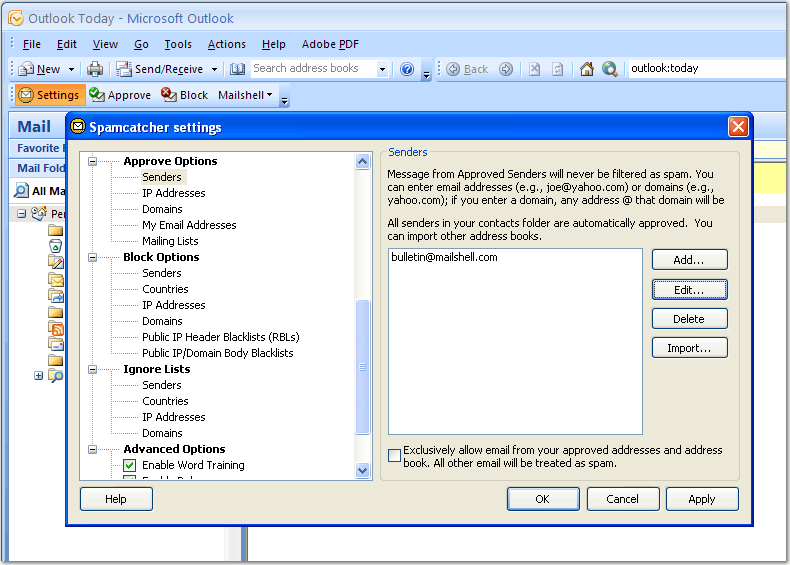Click the Search the Web icon

coord(609,69)
